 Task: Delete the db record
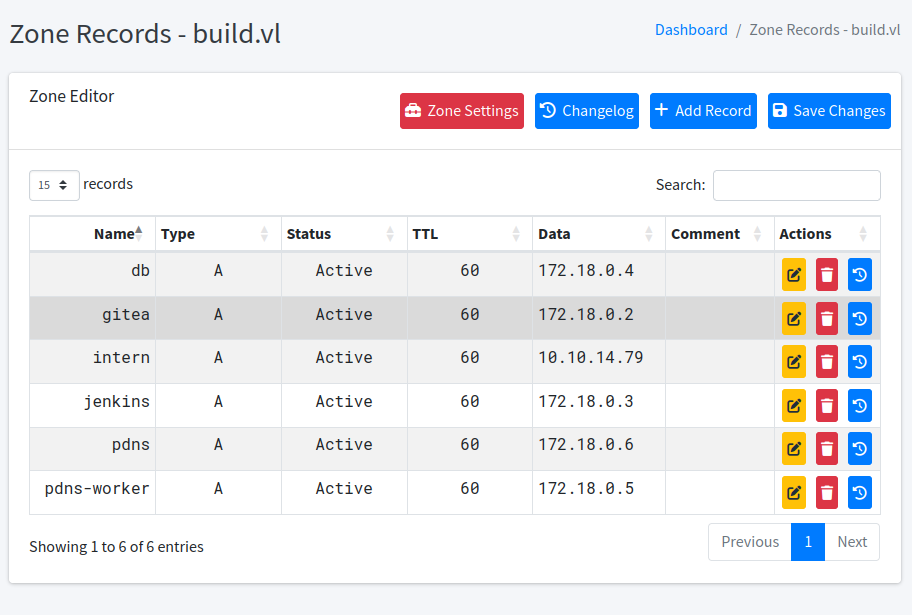point(827,275)
